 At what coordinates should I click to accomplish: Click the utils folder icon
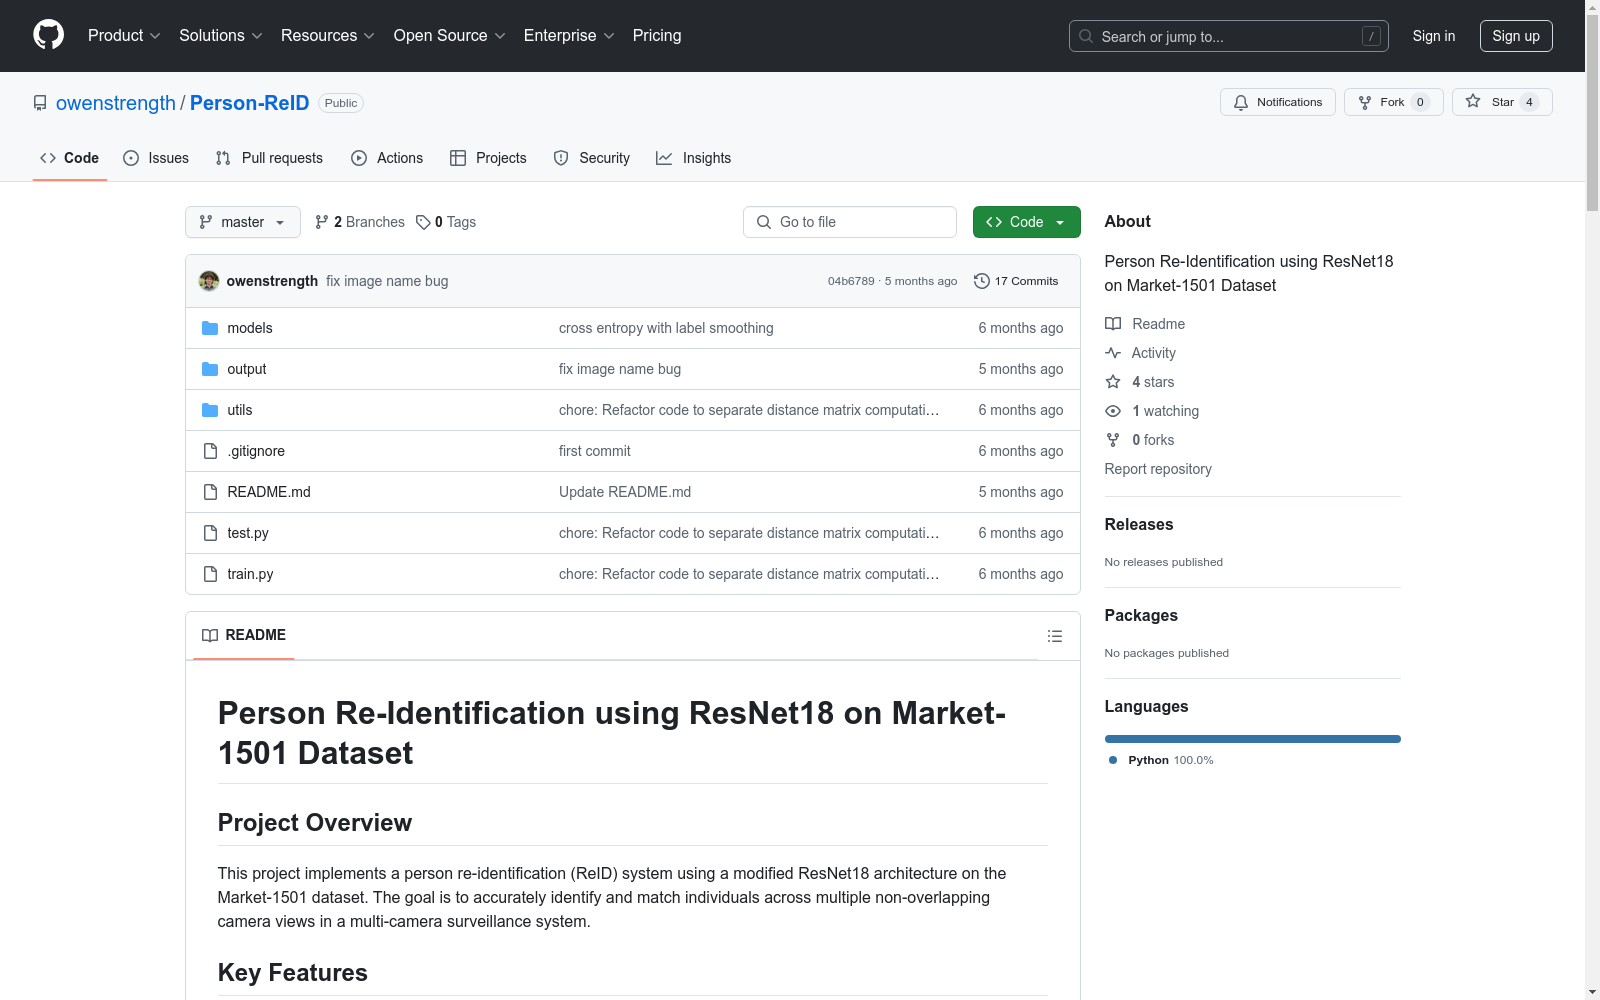(210, 410)
